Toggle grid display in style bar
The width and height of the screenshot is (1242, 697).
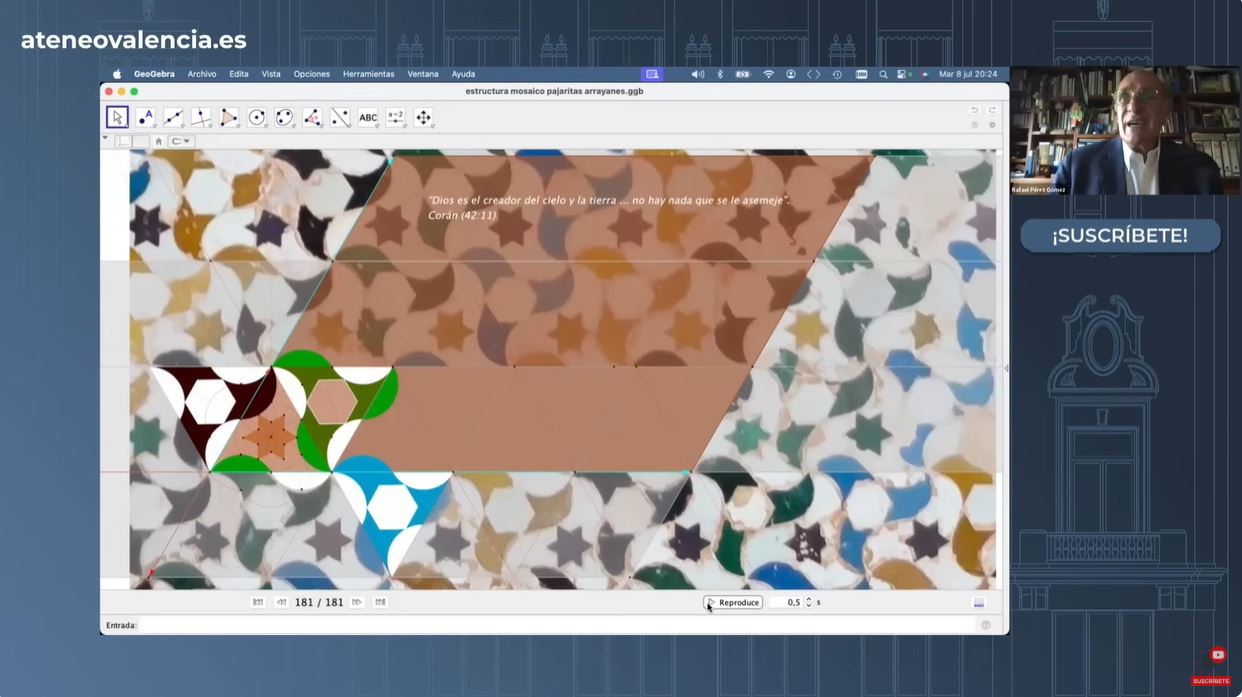[x=139, y=141]
